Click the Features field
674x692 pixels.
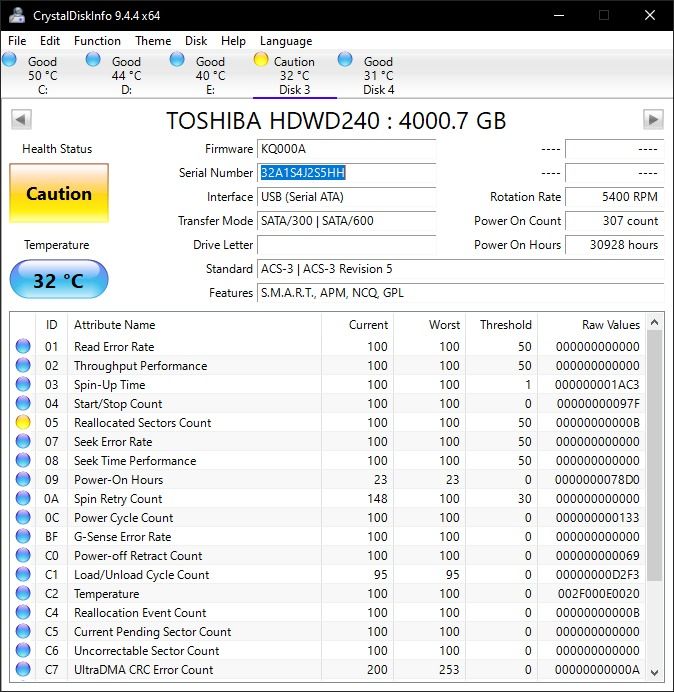(x=460, y=293)
